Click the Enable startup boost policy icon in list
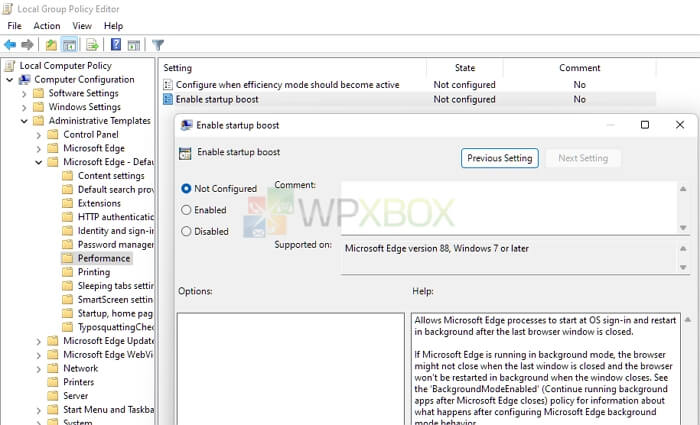 [168, 99]
